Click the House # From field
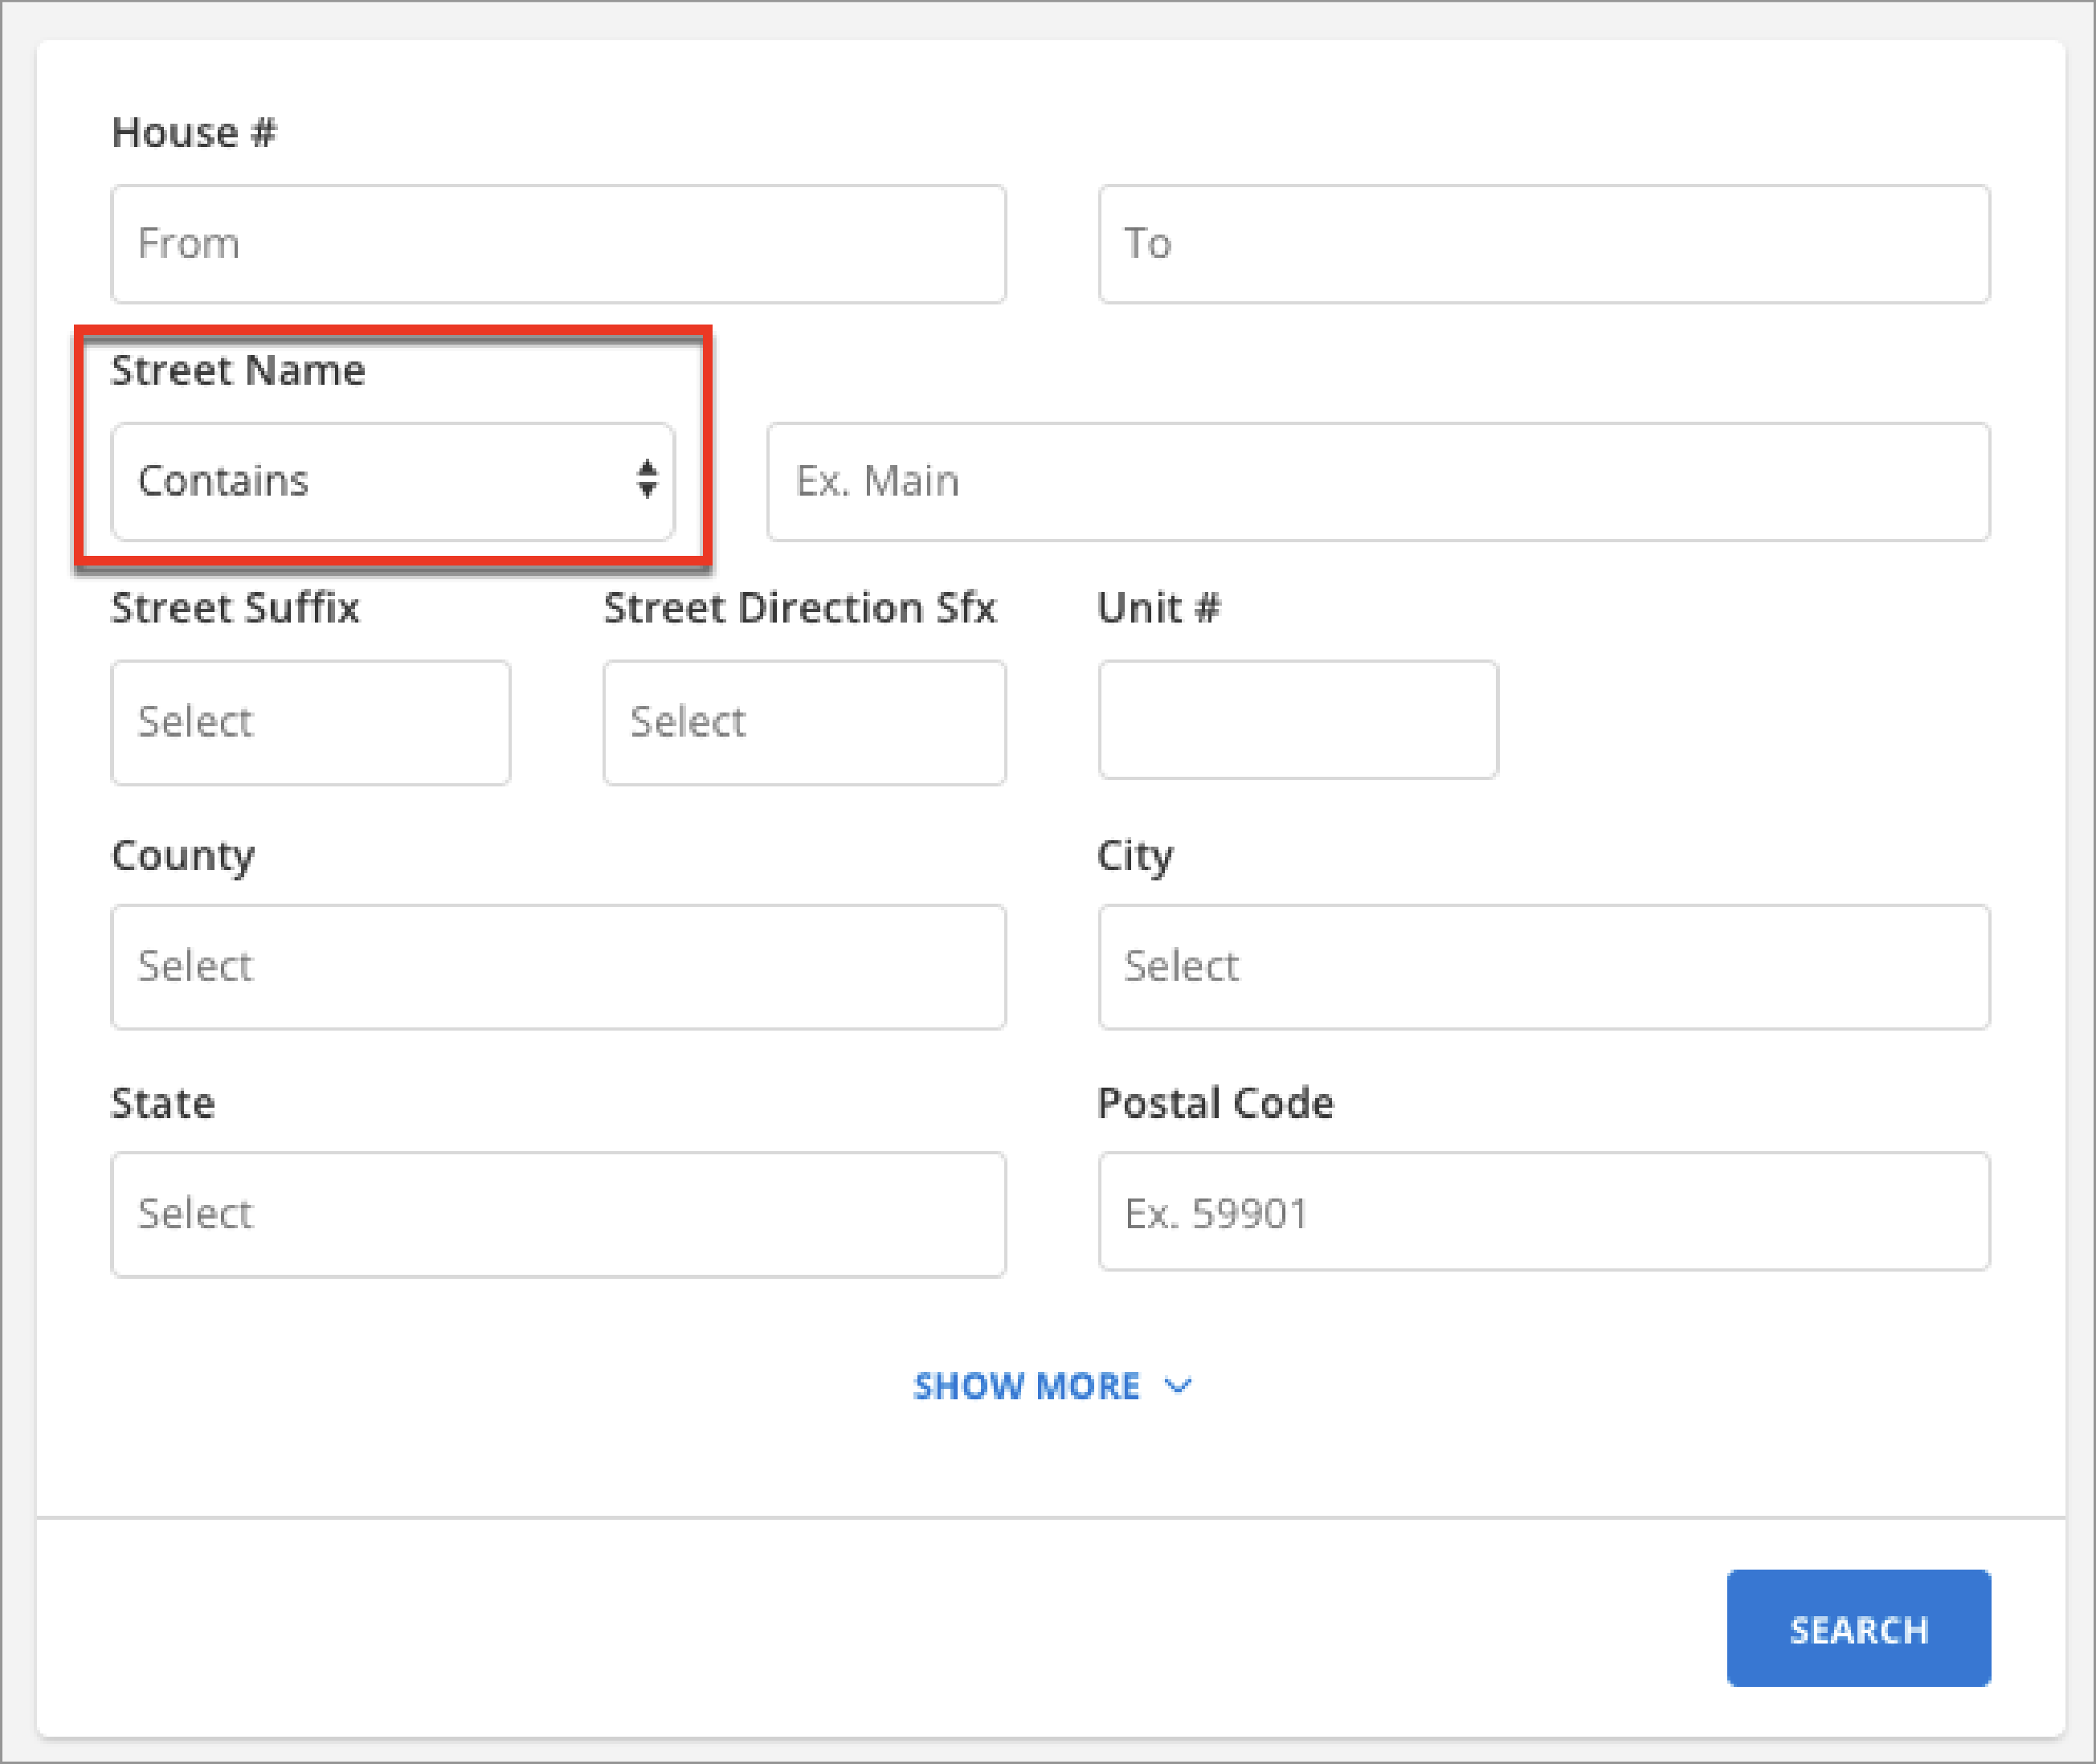 pos(558,244)
